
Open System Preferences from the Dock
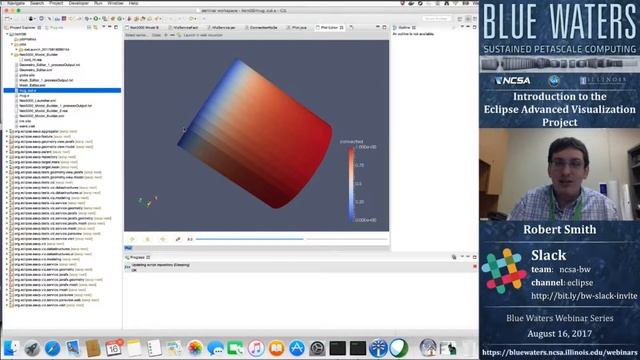click(x=317, y=348)
